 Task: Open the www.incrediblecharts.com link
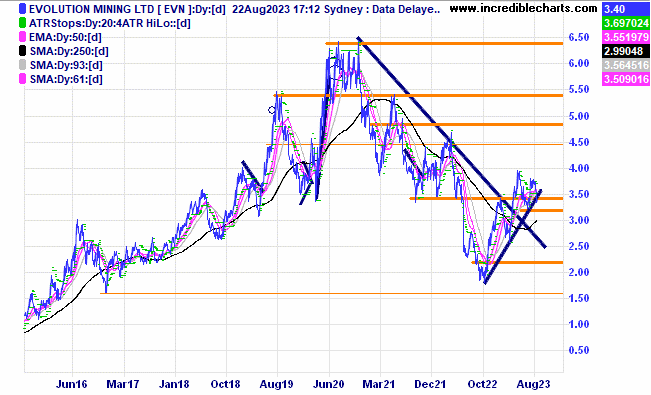click(524, 8)
